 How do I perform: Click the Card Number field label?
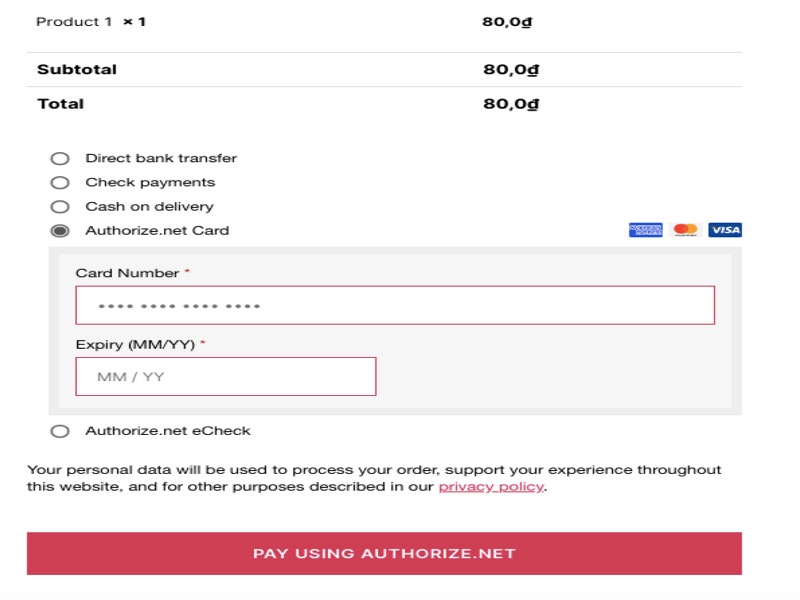pyautogui.click(x=127, y=273)
